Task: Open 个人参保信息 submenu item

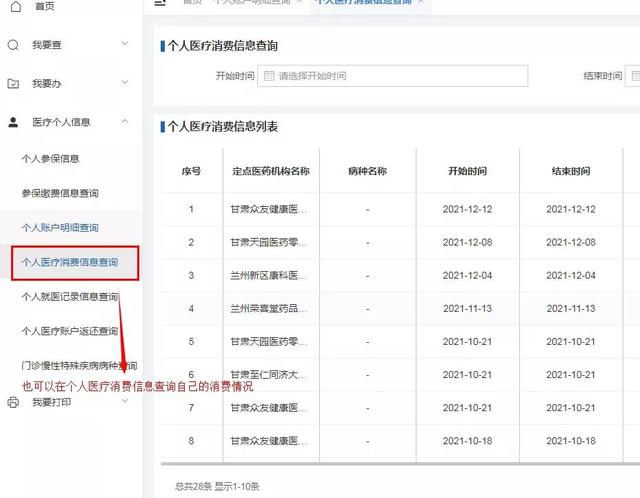Action: point(50,159)
